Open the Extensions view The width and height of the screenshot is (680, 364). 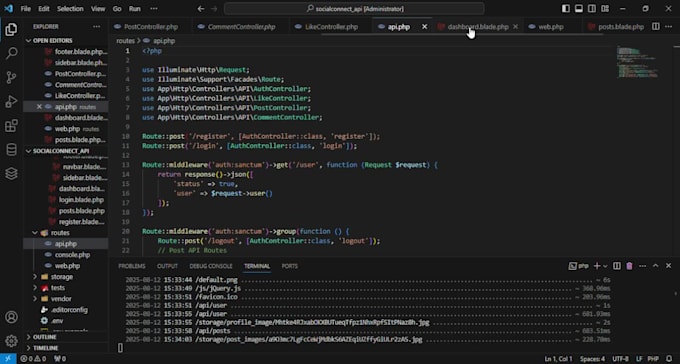pyautogui.click(x=11, y=126)
